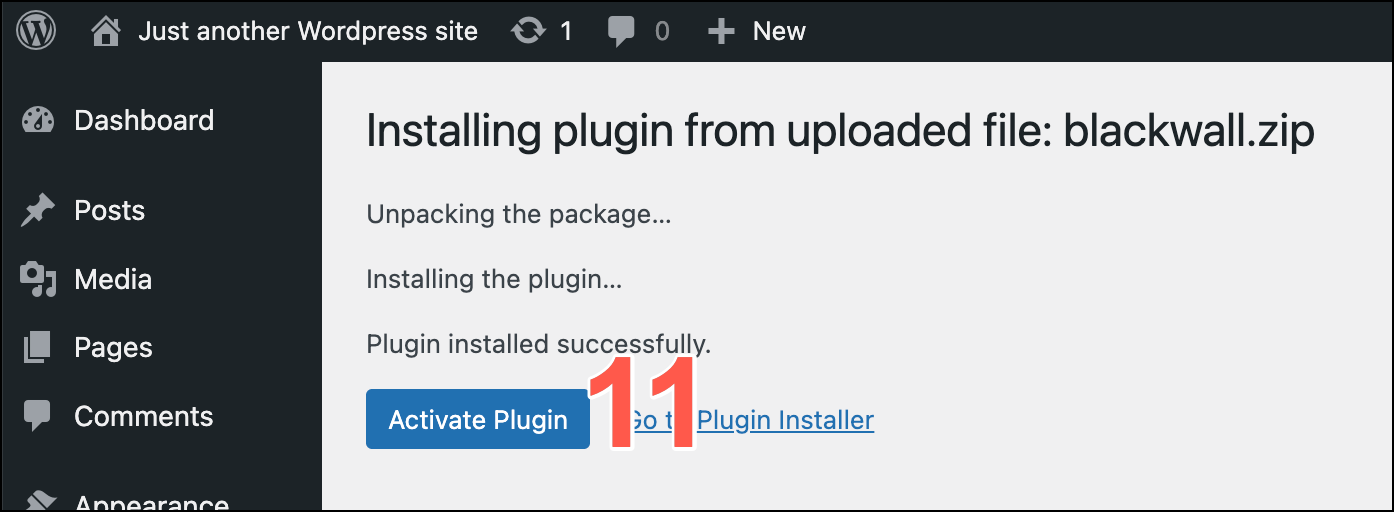This screenshot has height=512, width=1394.
Task: Click the plus icon beside New
Action: pyautogui.click(x=721, y=32)
